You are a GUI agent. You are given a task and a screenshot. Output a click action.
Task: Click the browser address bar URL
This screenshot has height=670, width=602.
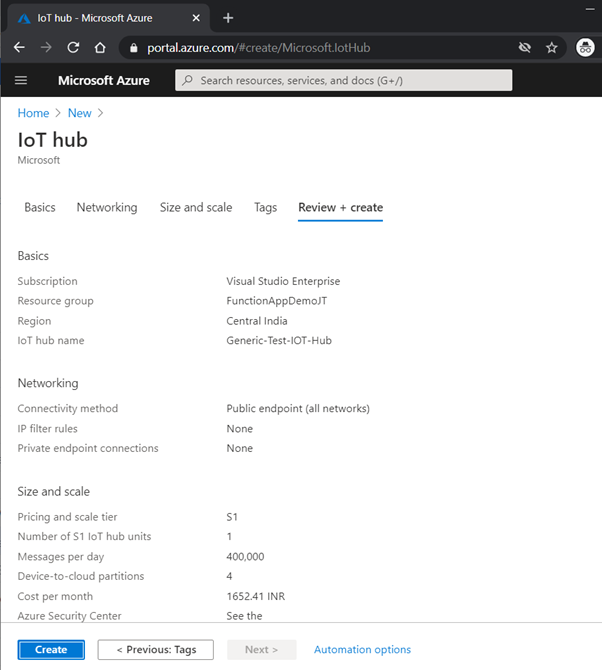pyautogui.click(x=258, y=48)
